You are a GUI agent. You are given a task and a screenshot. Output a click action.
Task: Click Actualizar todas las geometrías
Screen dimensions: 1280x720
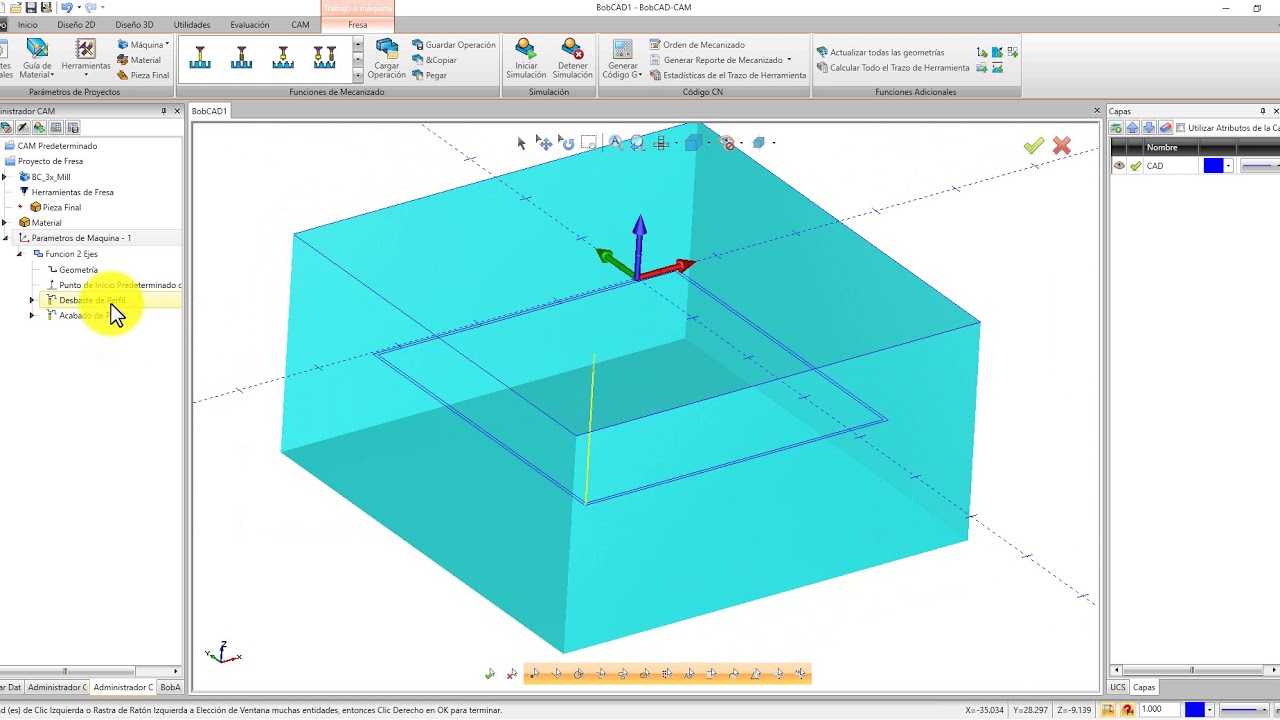(880, 52)
